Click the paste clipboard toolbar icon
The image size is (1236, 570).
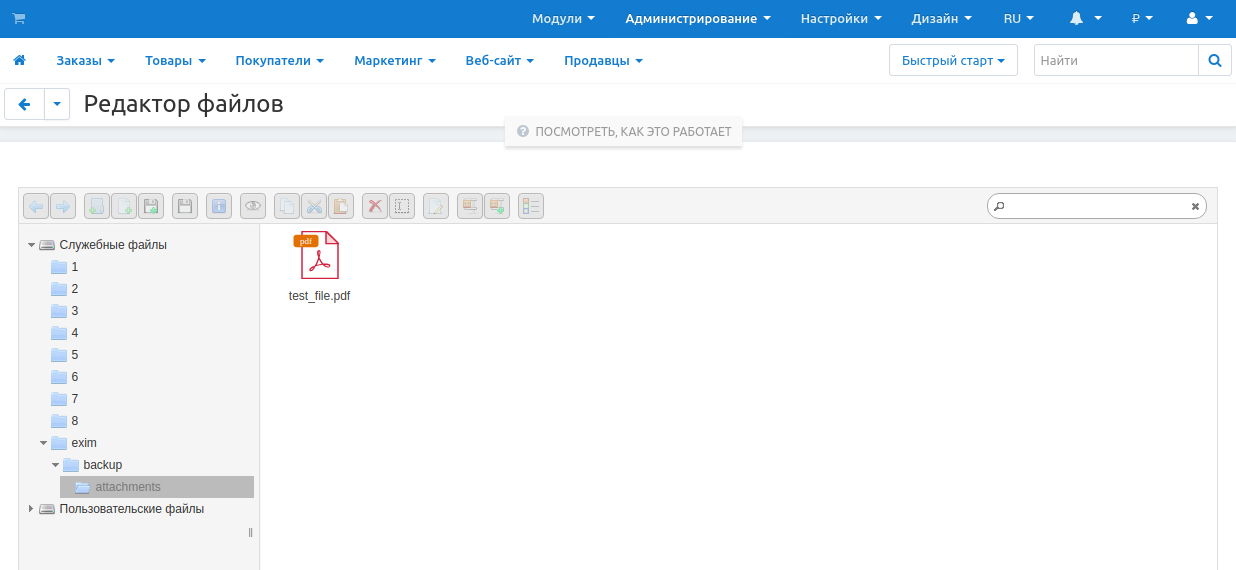coord(341,206)
